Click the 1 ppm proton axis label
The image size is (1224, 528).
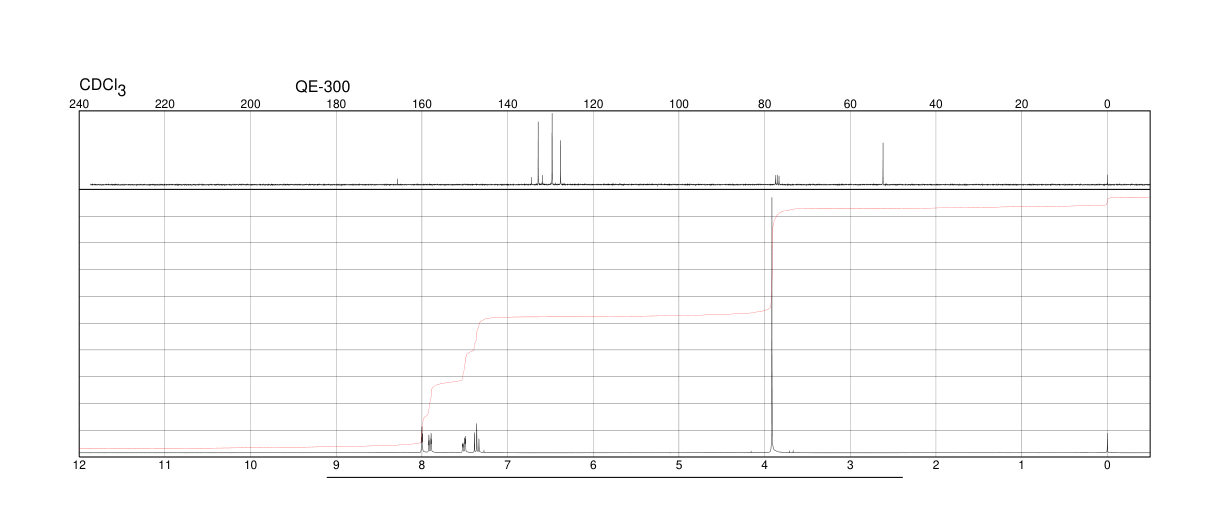(1022, 465)
